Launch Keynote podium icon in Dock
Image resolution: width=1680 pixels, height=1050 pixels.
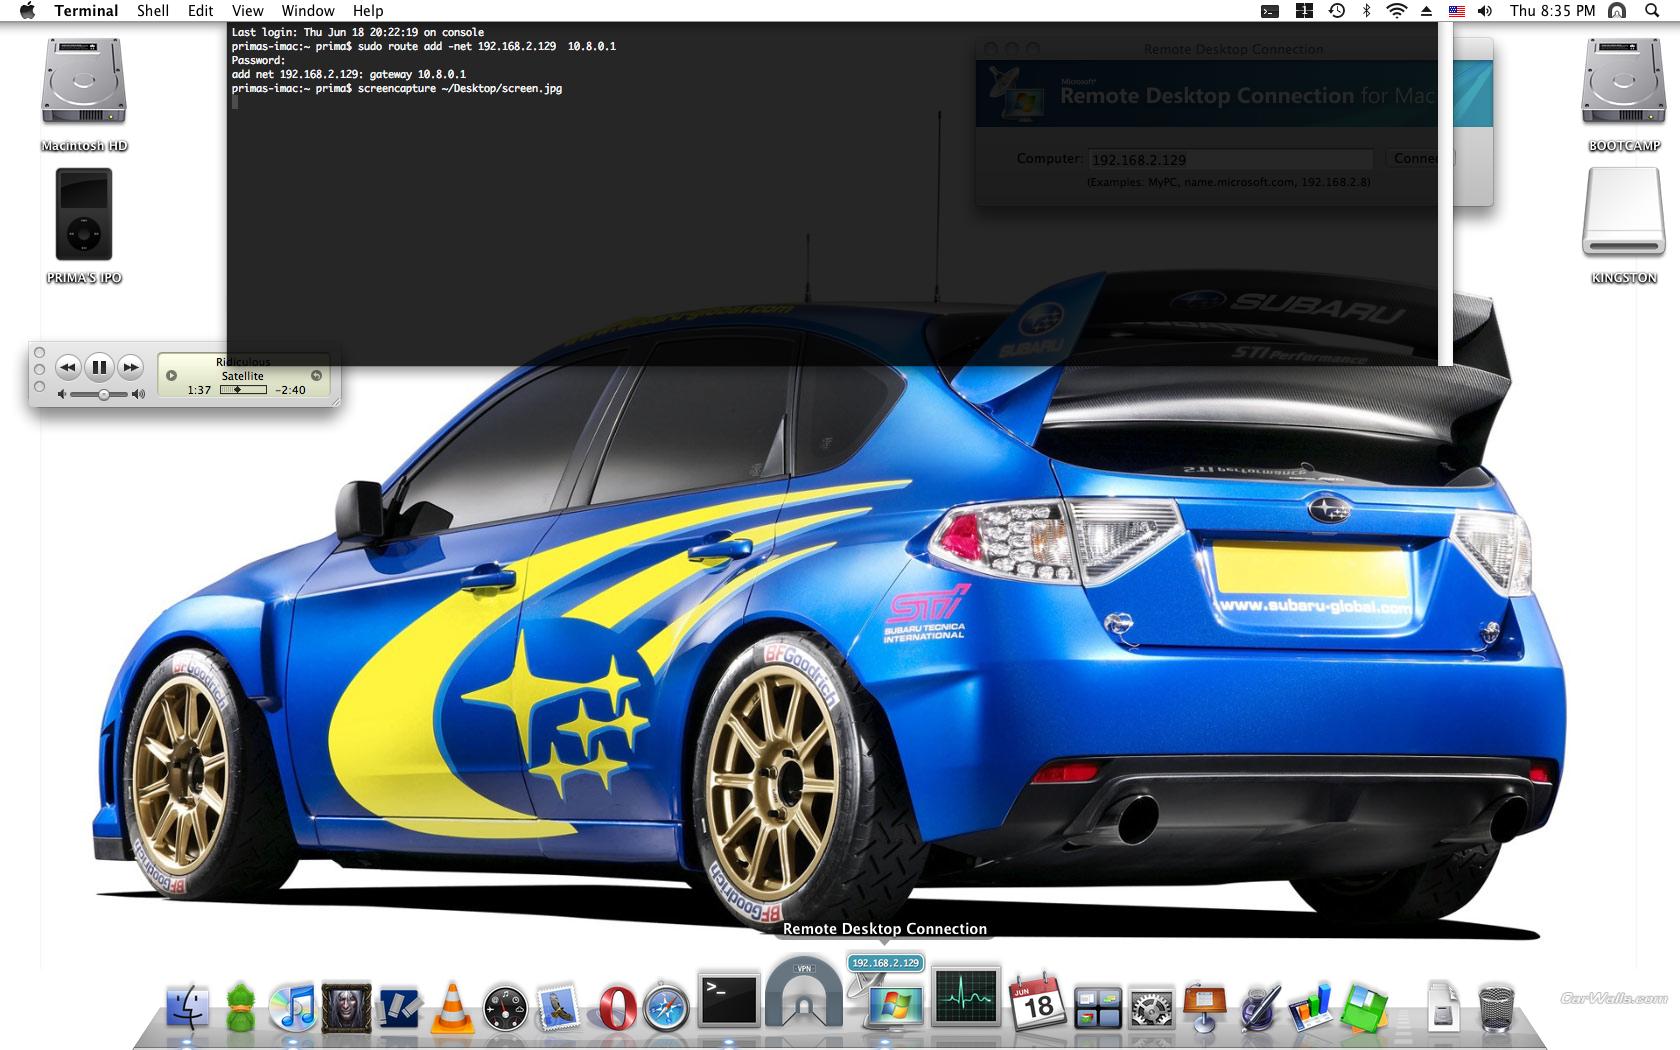1205,1007
